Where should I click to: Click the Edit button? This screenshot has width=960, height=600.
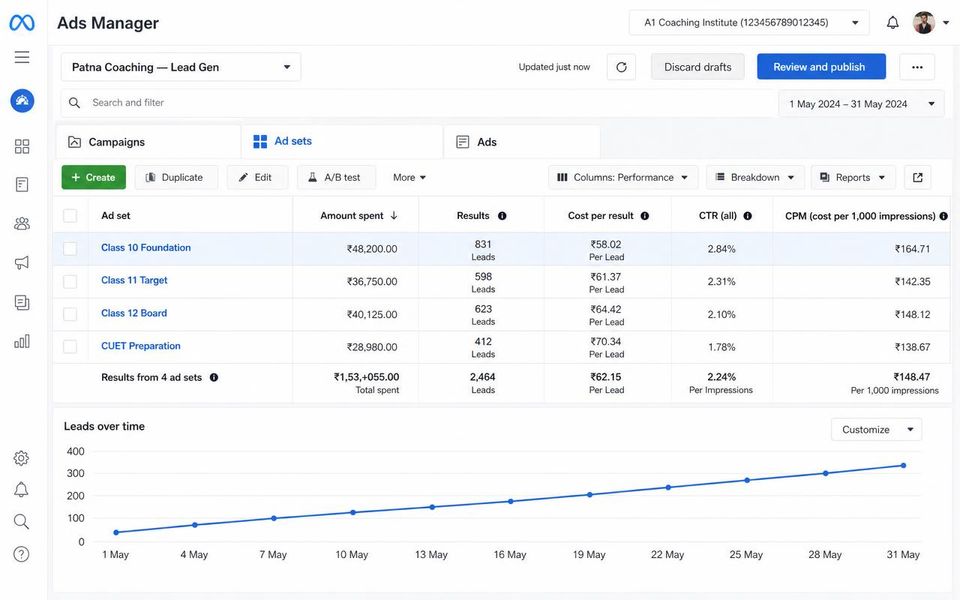pyautogui.click(x=257, y=178)
